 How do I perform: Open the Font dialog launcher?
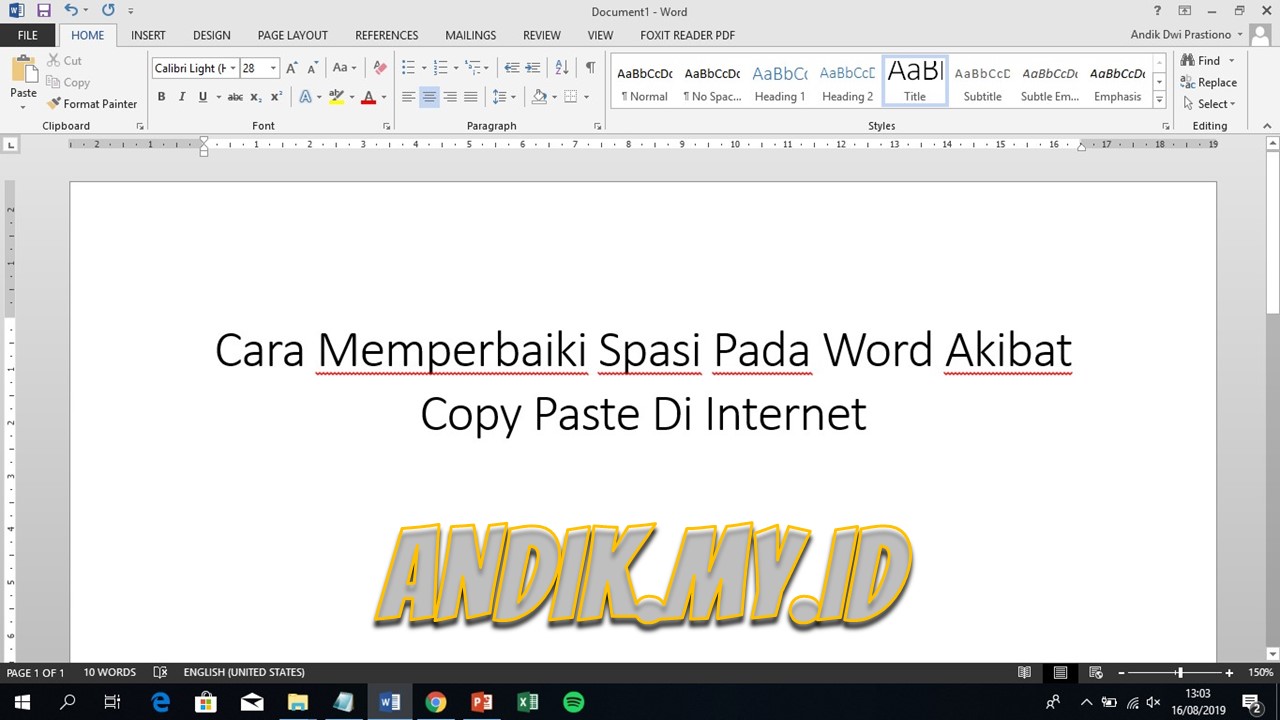coord(387,127)
